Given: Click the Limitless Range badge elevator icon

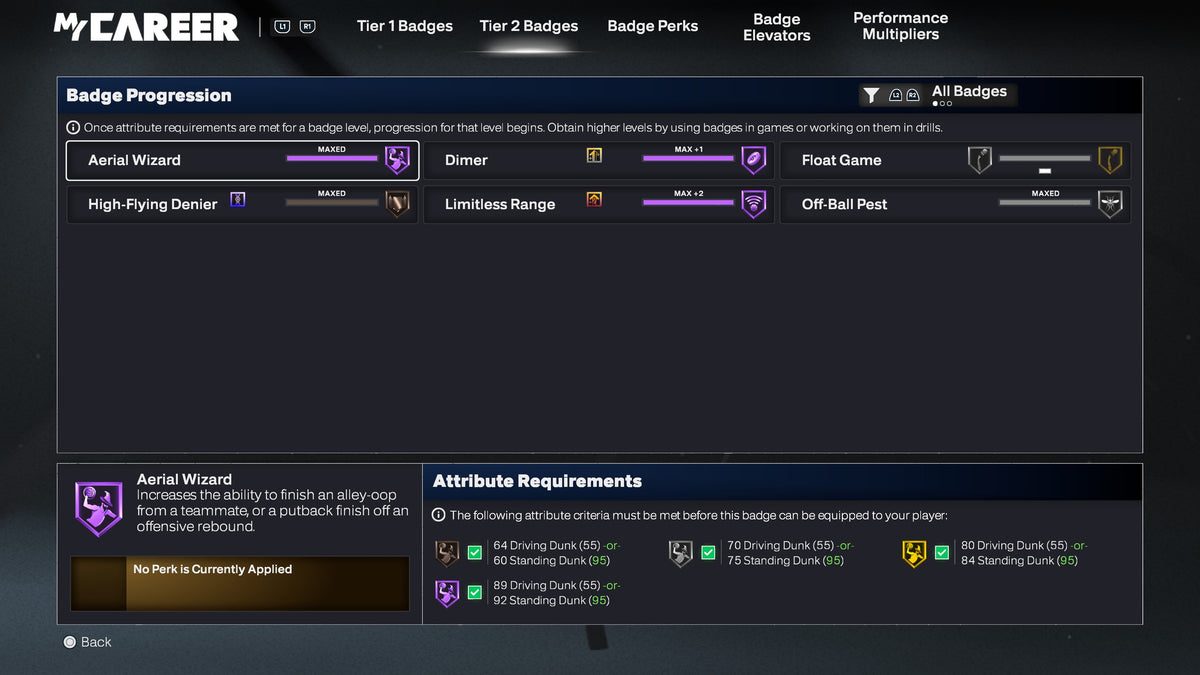Looking at the screenshot, I should [594, 199].
